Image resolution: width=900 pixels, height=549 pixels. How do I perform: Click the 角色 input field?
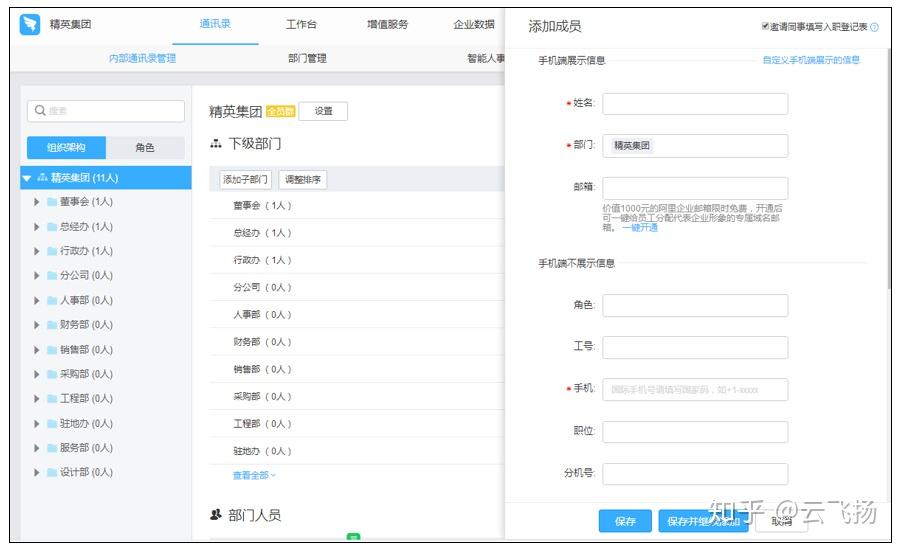[x=695, y=306]
